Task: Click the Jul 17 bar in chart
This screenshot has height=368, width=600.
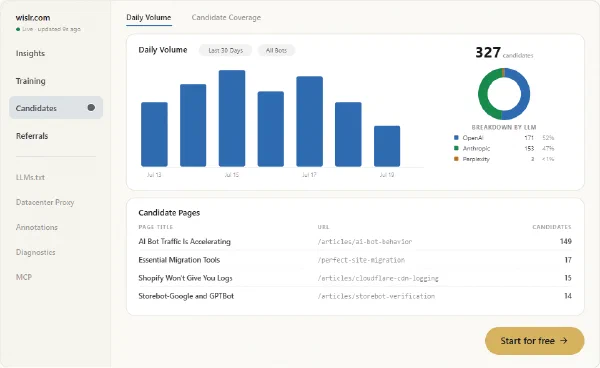Action: tap(310, 121)
